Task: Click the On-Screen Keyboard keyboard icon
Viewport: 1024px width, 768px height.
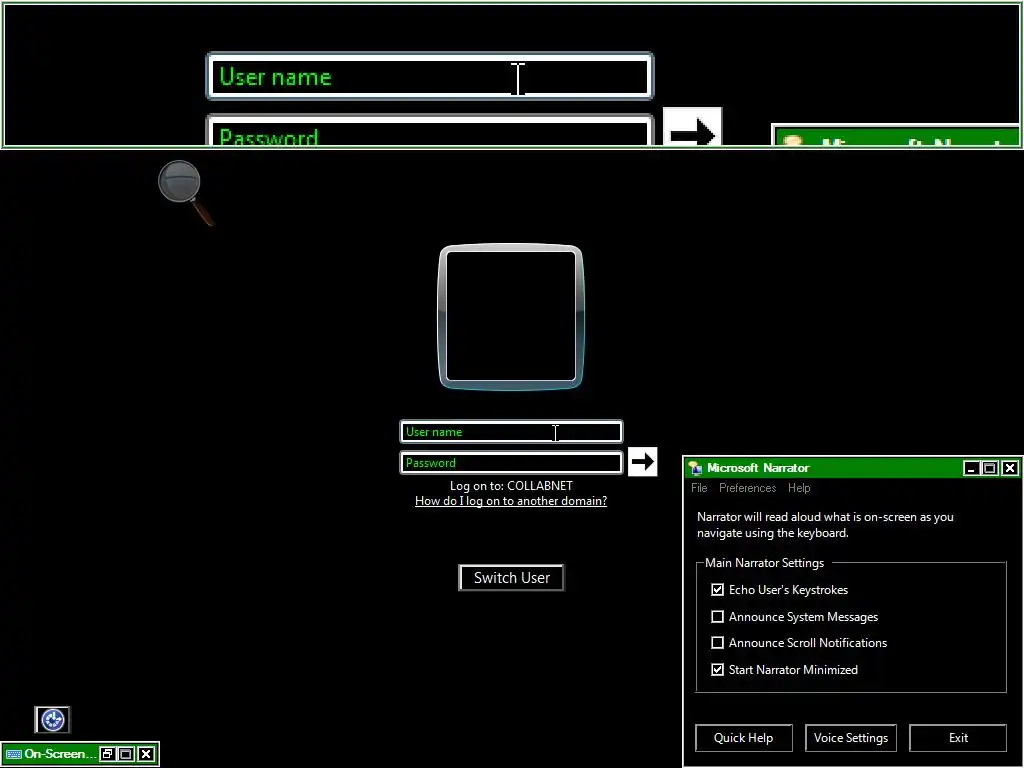Action: pyautogui.click(x=13, y=754)
